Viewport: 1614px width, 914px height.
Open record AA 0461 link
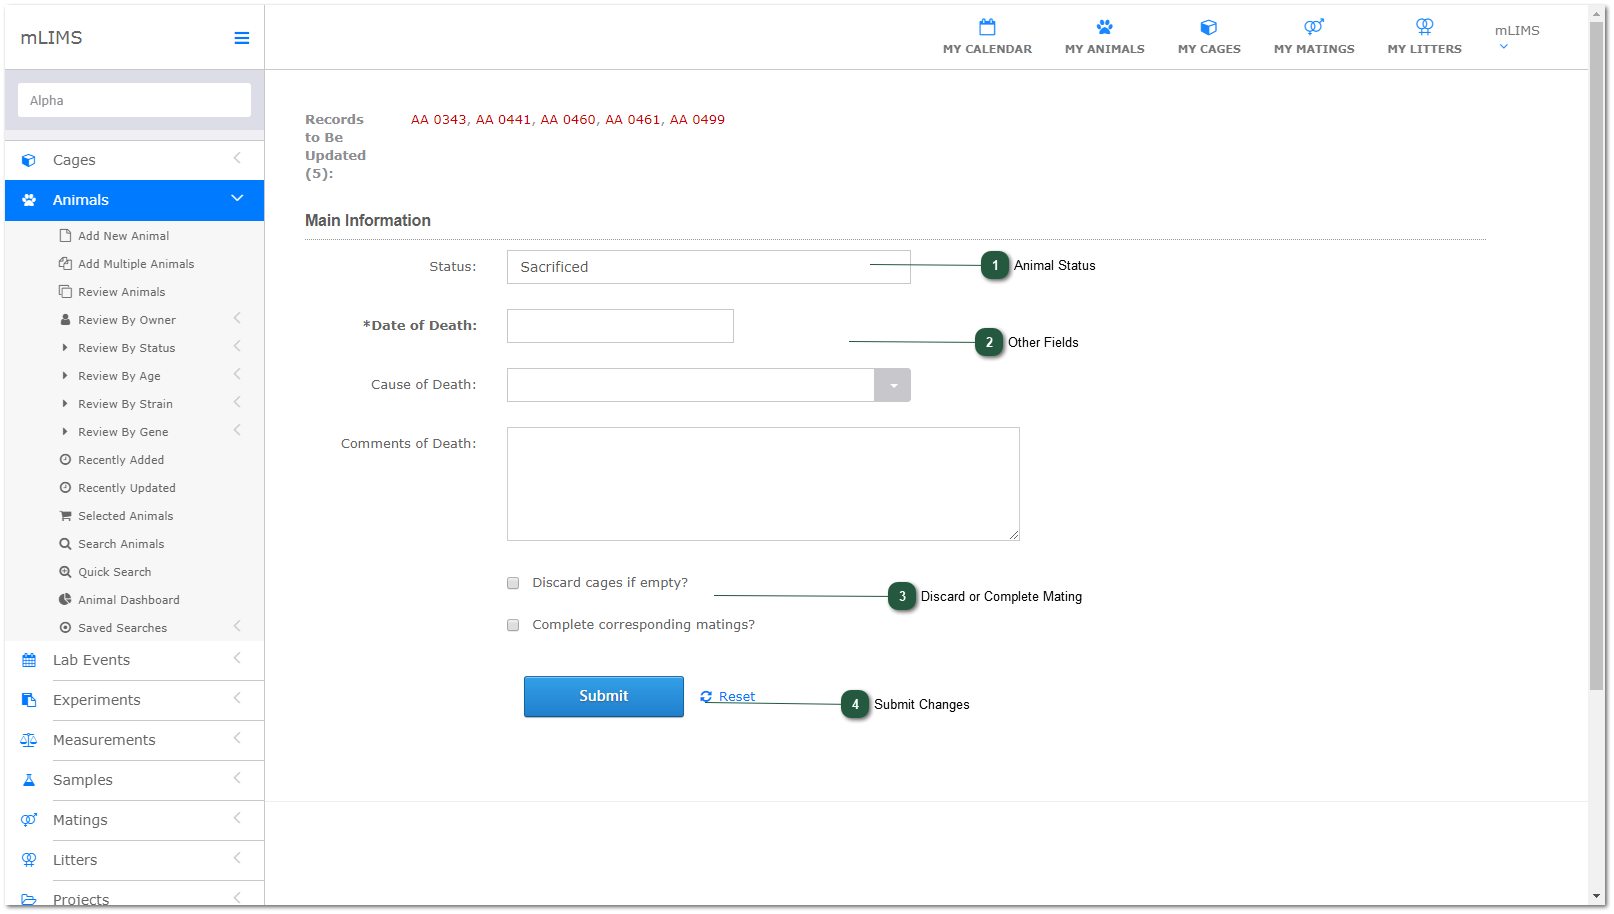633,120
